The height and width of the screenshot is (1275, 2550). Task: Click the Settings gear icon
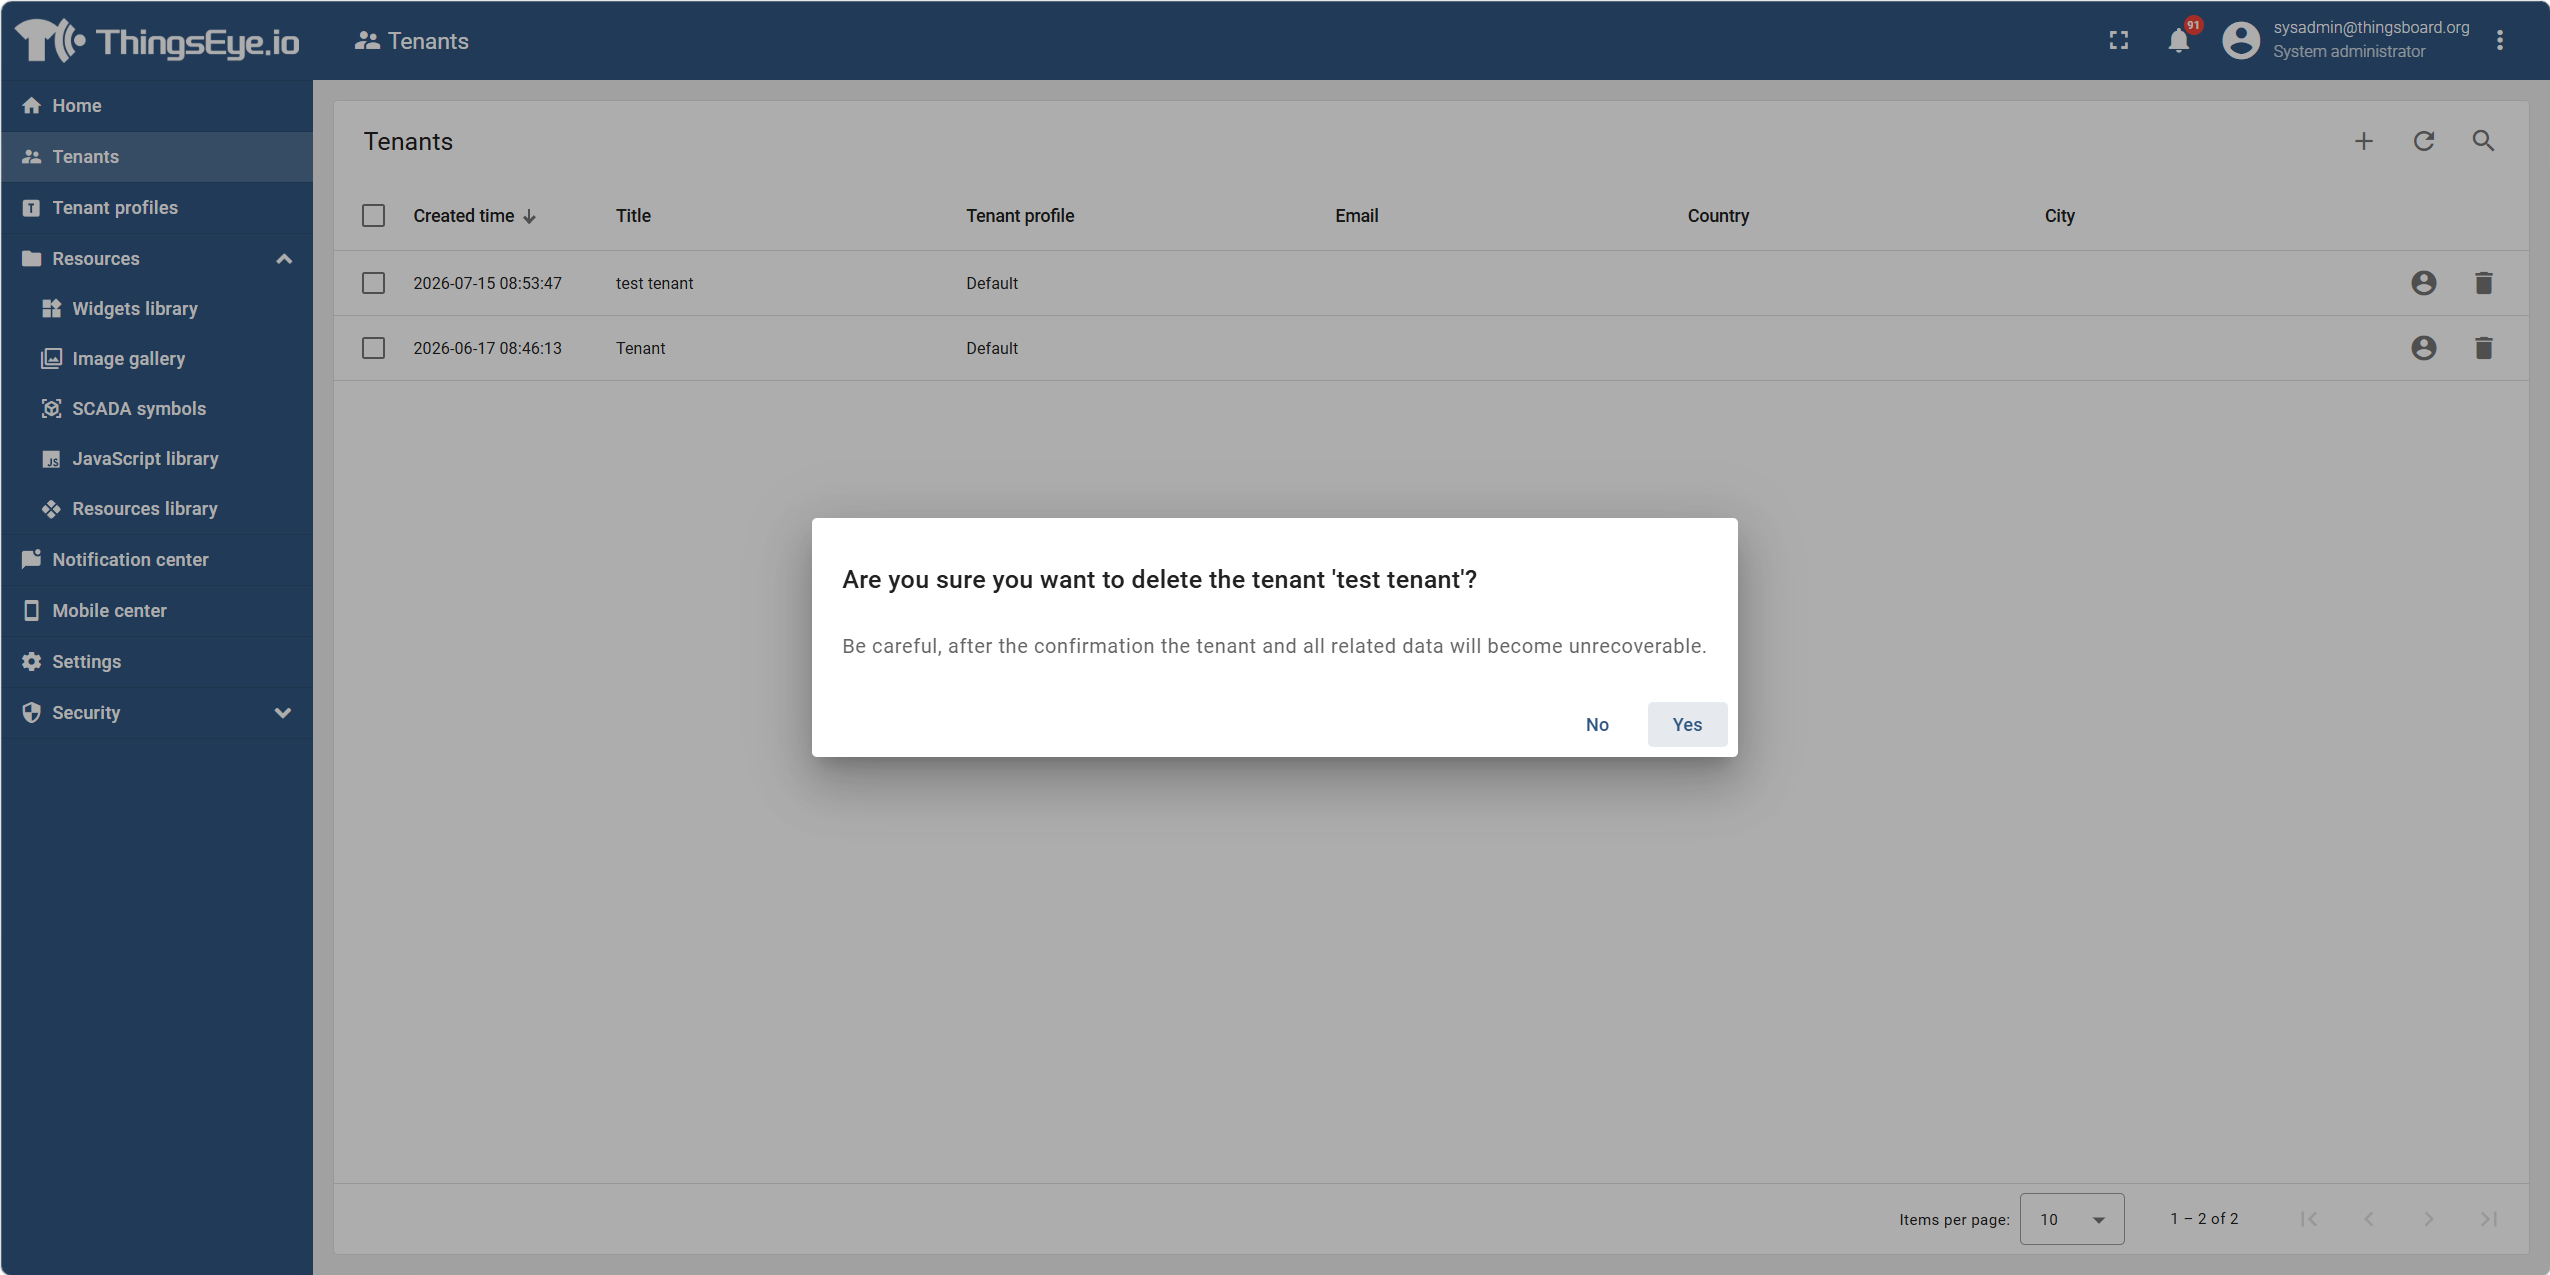tap(32, 661)
